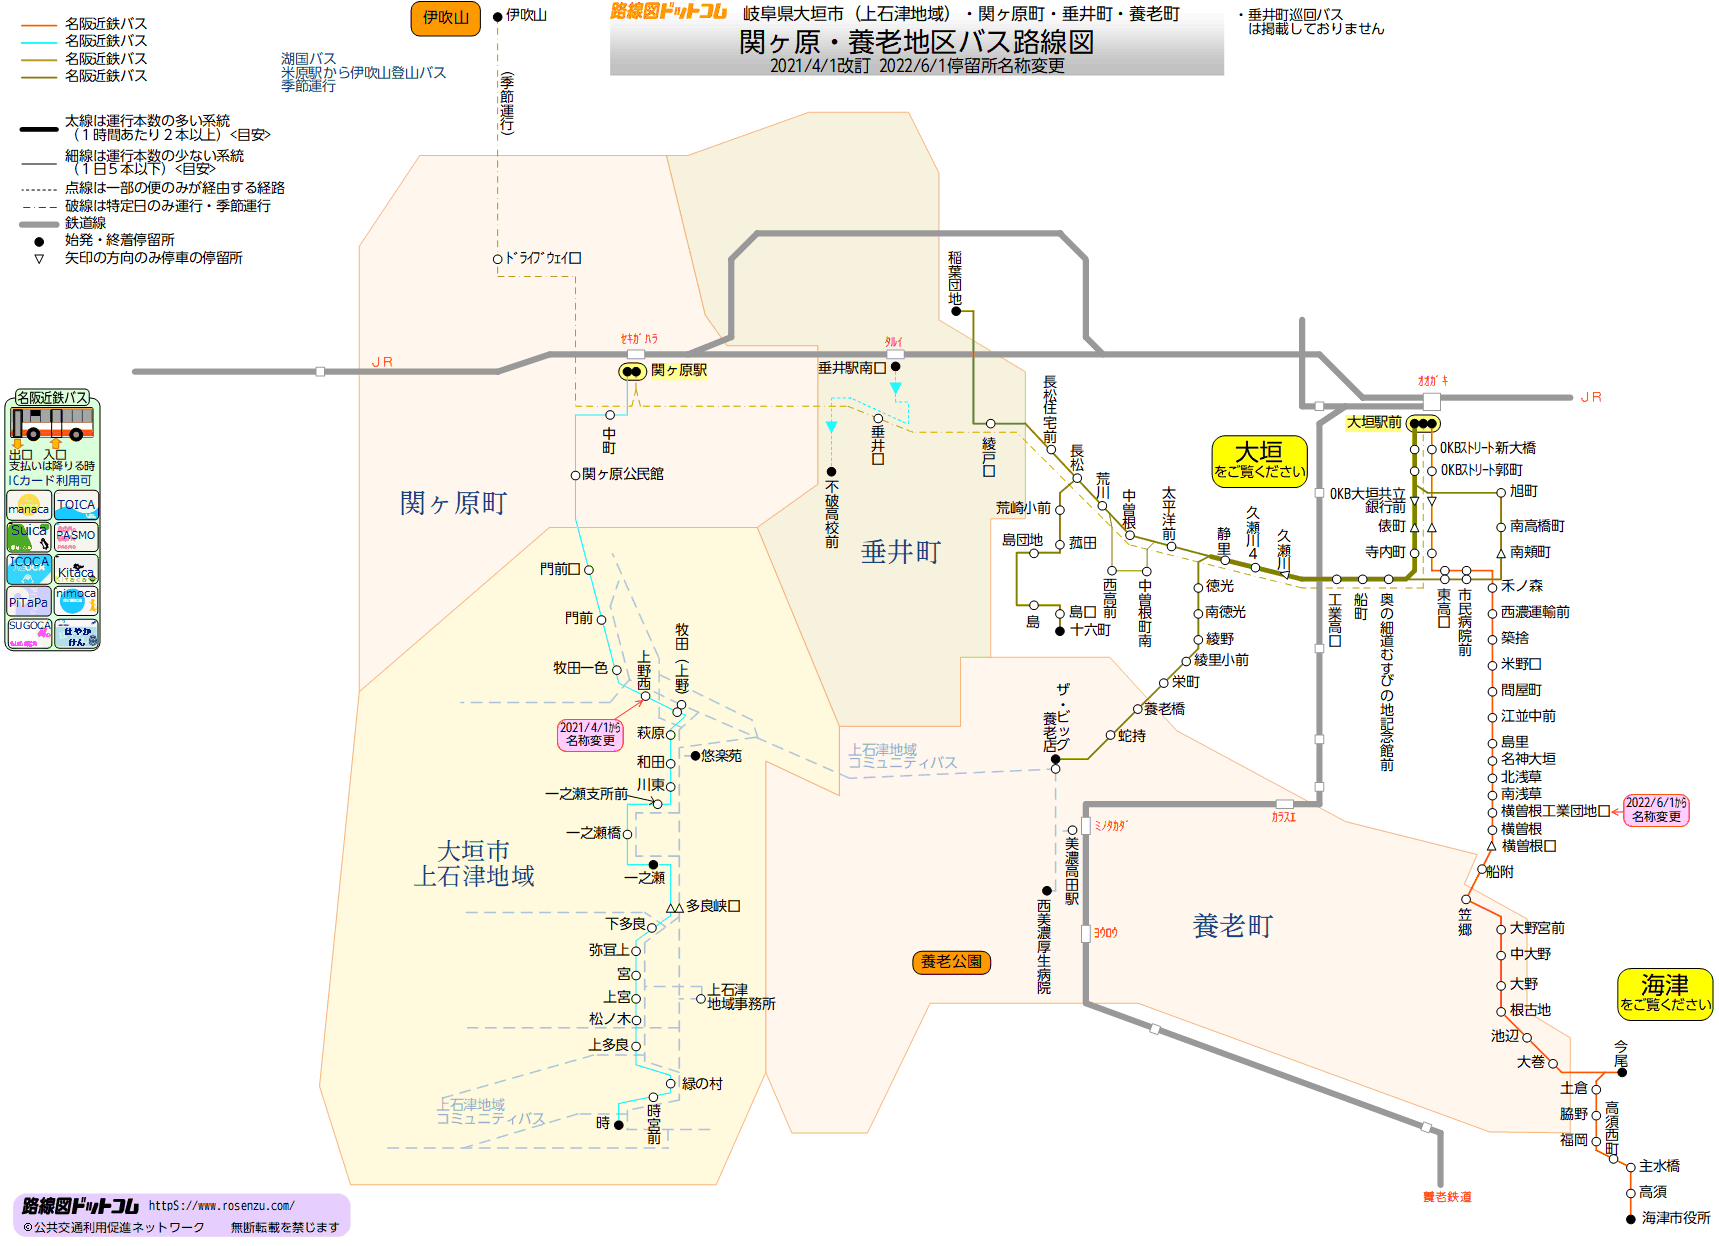Select the 関ヶ原公民館 stop
This screenshot has width=1719, height=1246.
[x=576, y=476]
